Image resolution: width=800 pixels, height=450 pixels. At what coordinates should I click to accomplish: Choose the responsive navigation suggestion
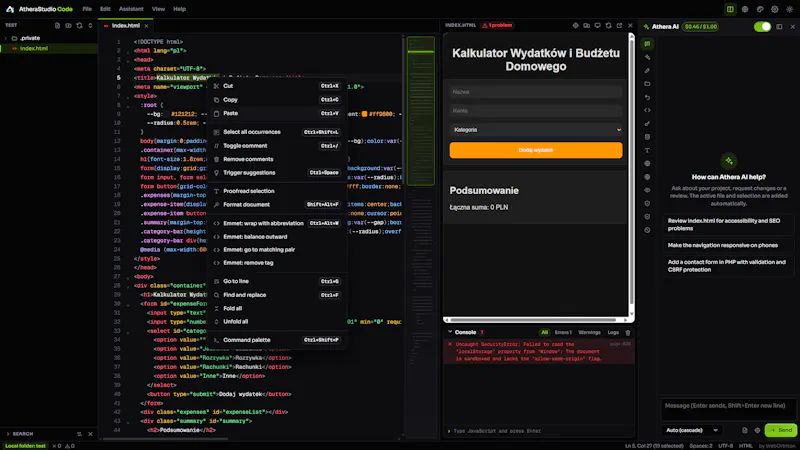(729, 245)
